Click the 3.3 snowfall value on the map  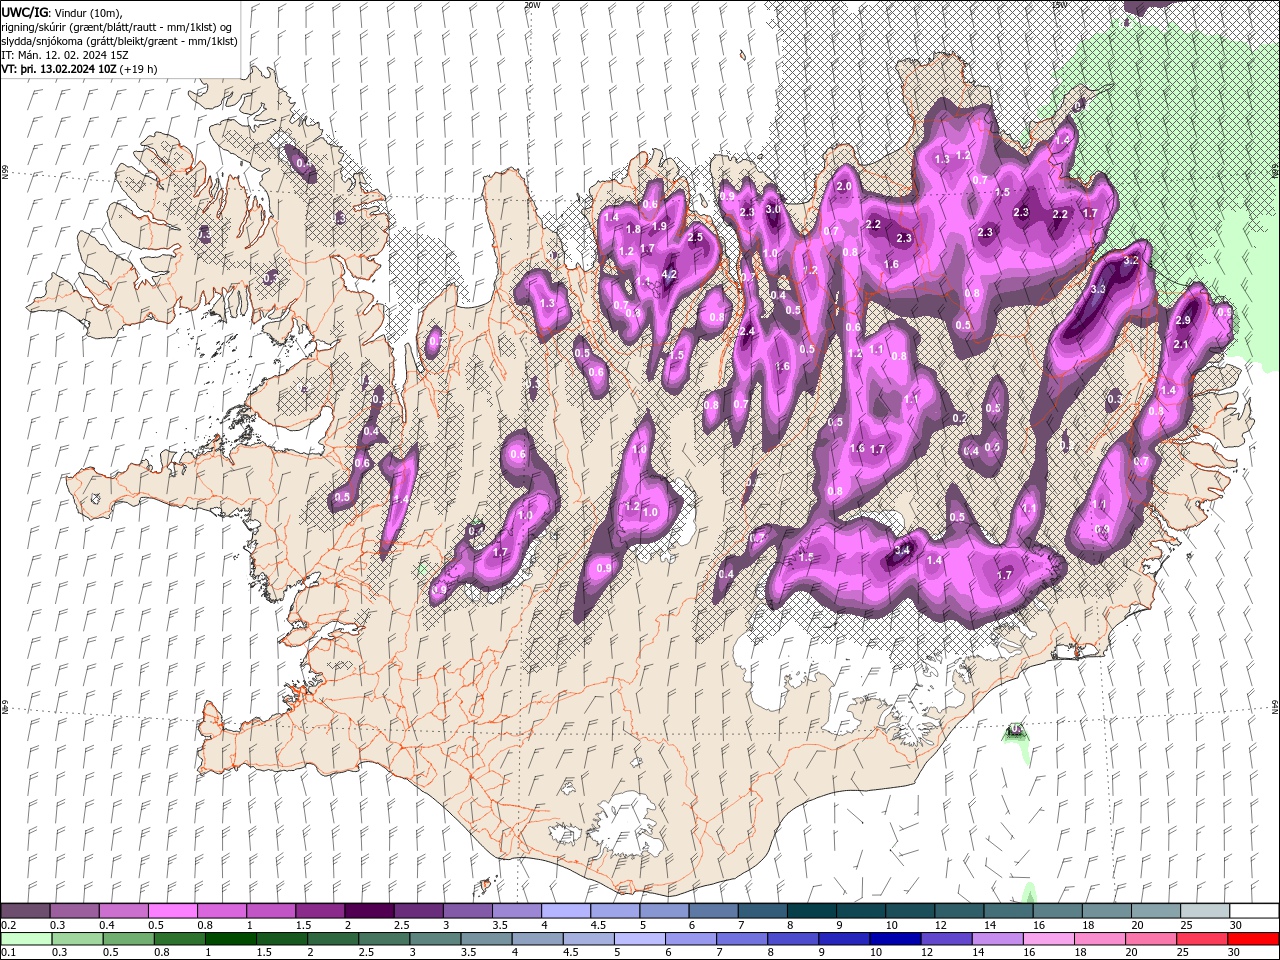pyautogui.click(x=1097, y=290)
